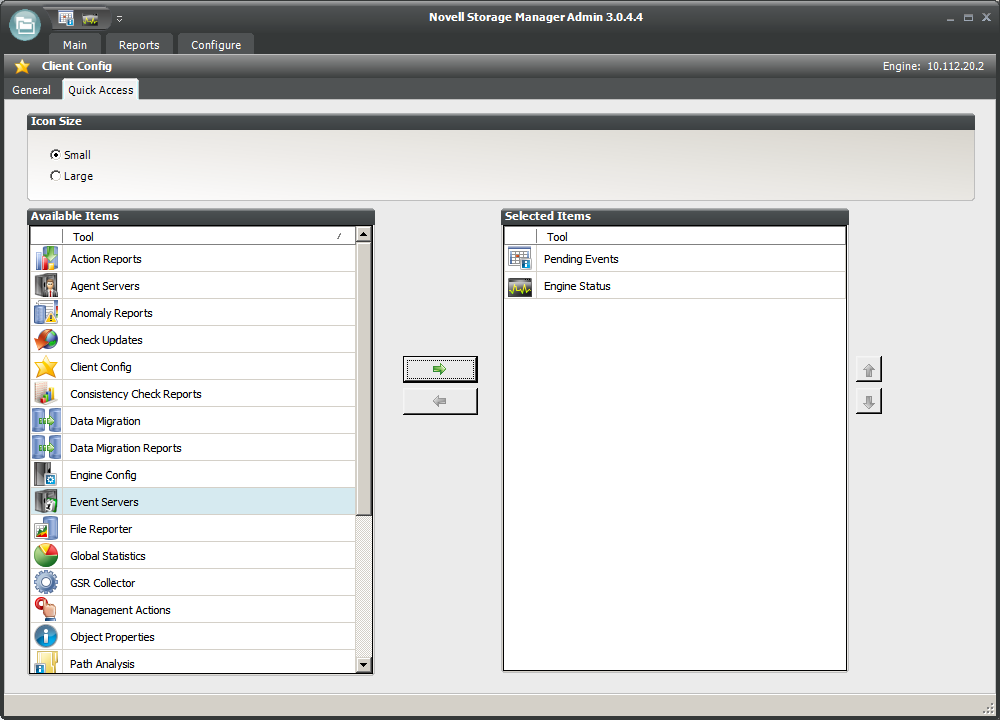Click the Pending Events icon in Selected Items
This screenshot has height=720, width=1000.
click(520, 259)
